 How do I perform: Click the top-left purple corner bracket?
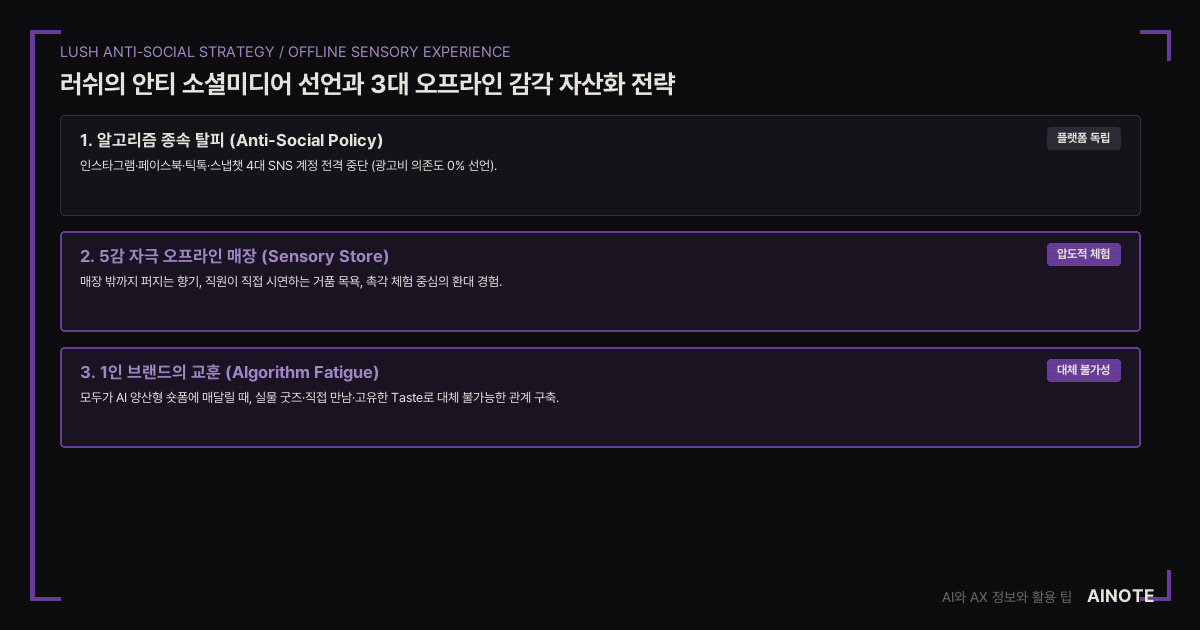click(x=45, y=45)
